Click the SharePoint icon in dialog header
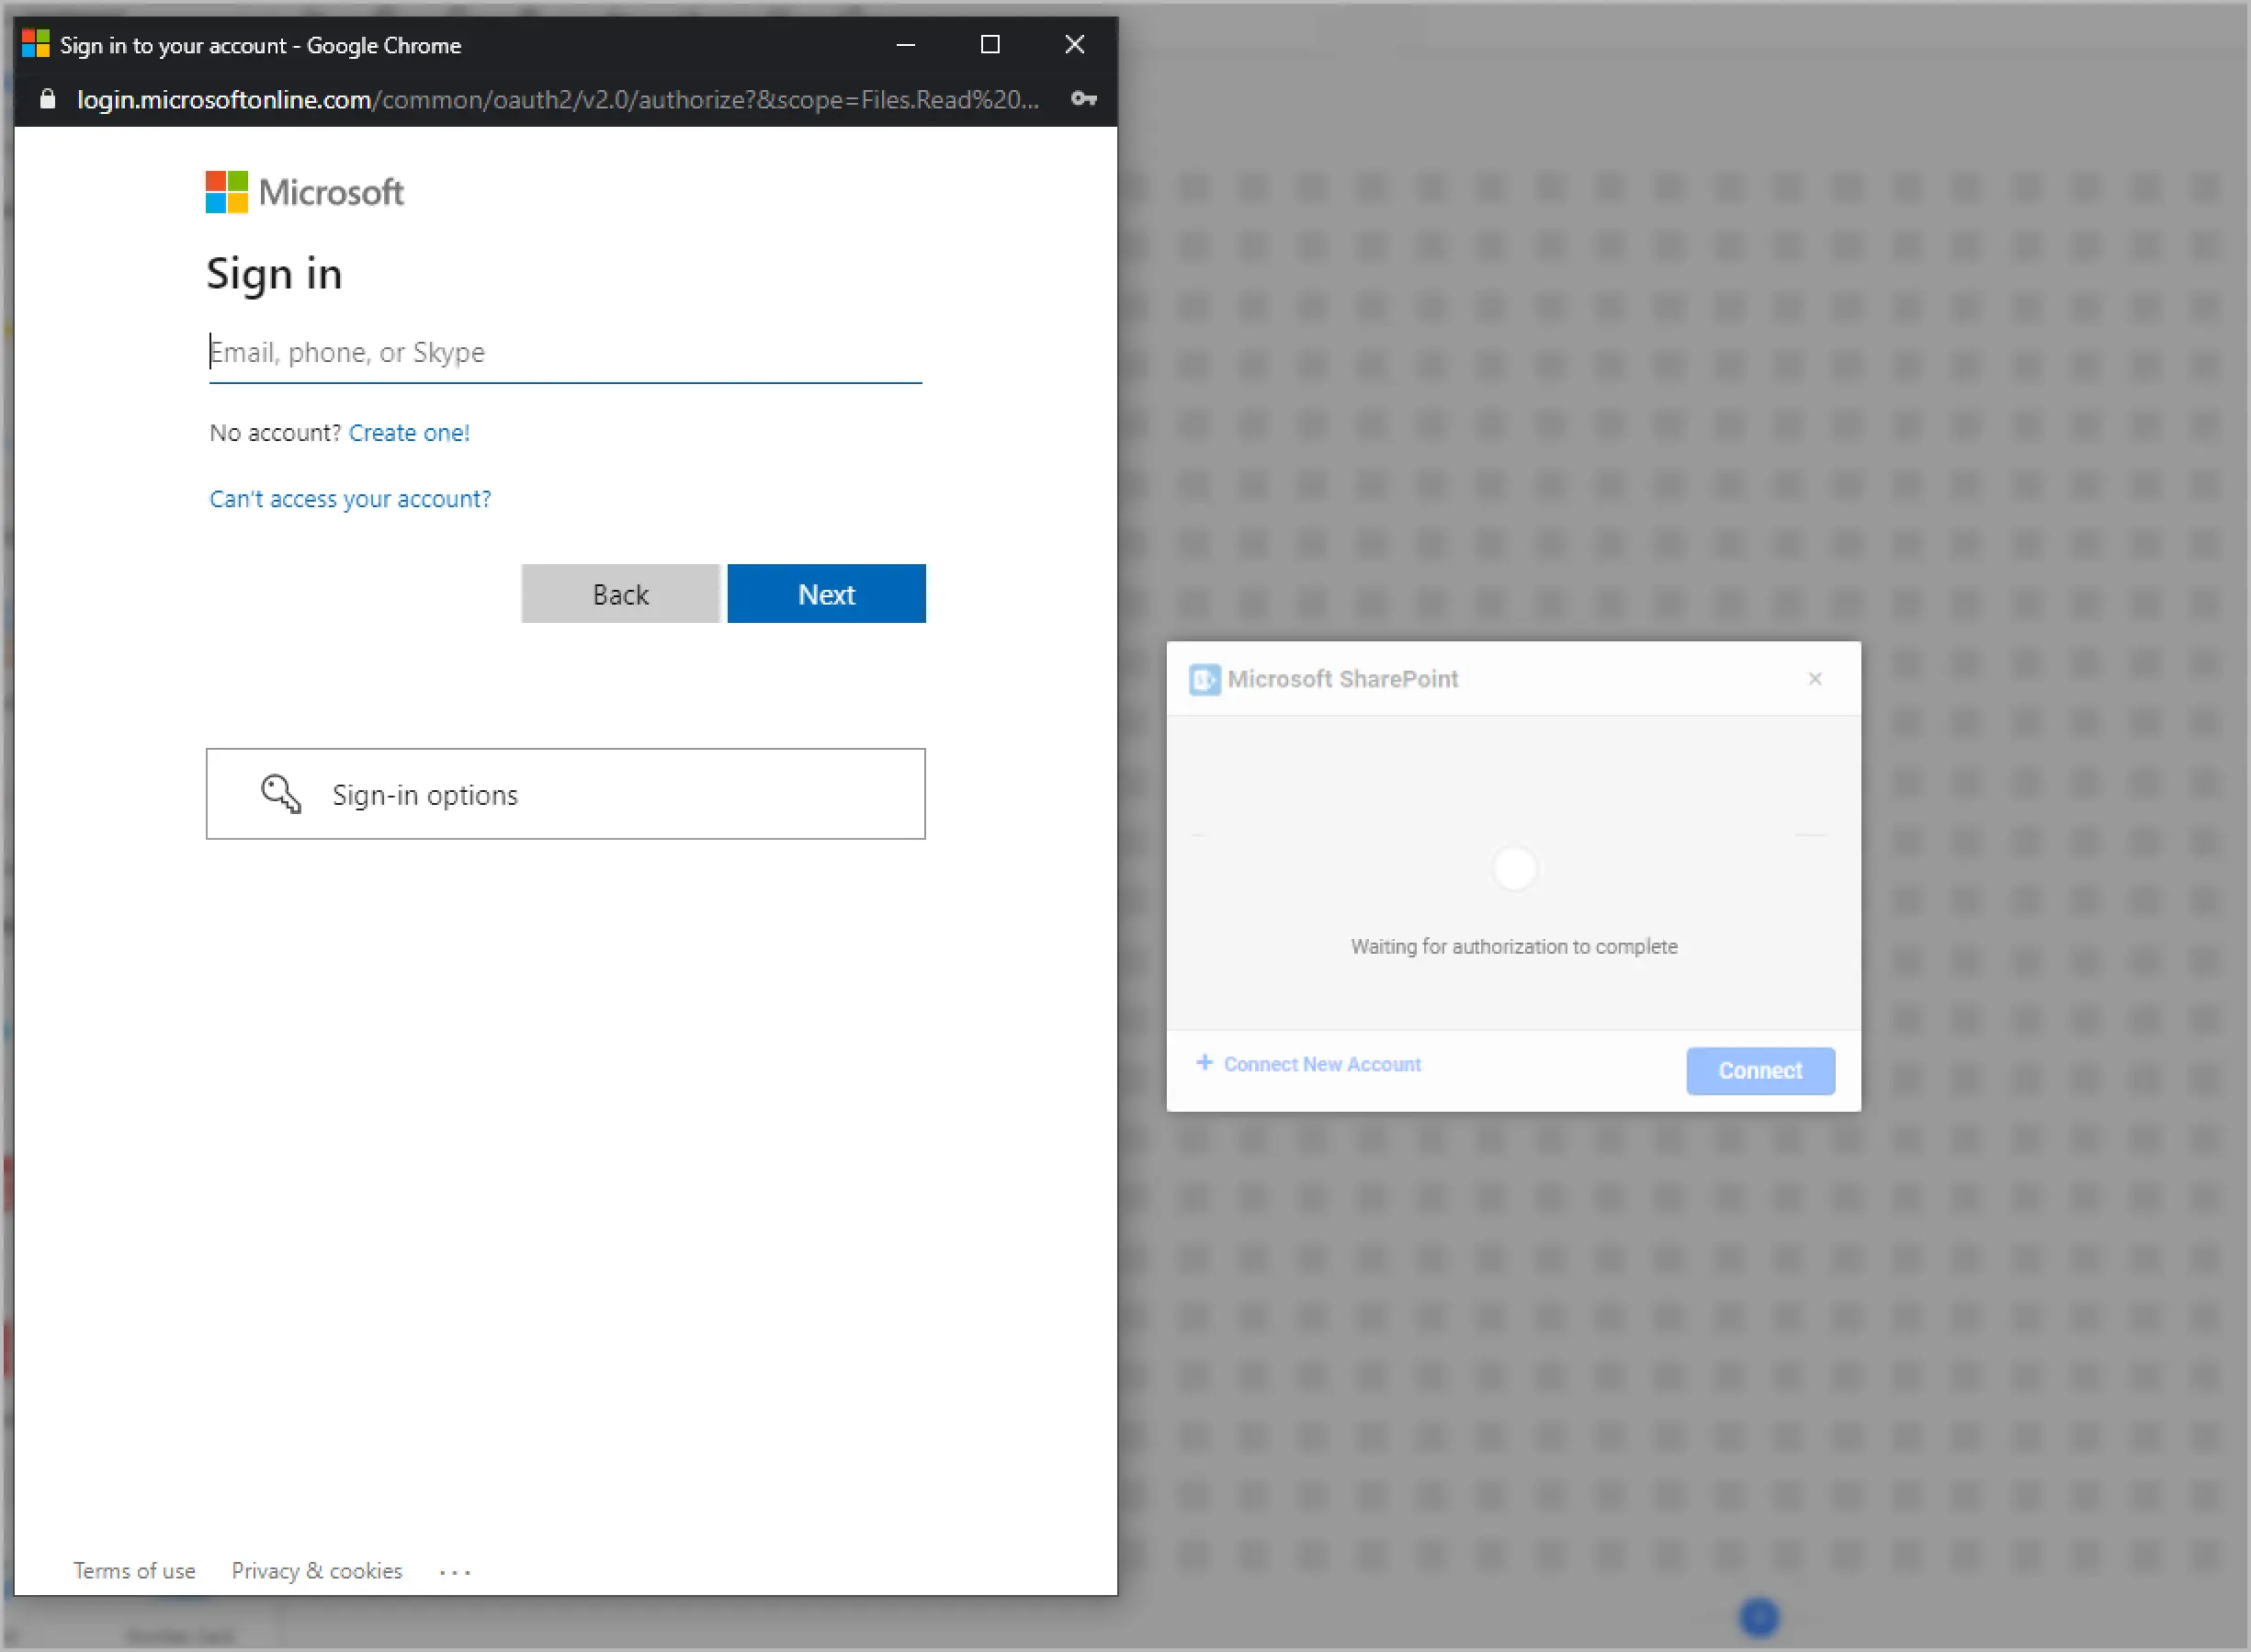 tap(1204, 680)
